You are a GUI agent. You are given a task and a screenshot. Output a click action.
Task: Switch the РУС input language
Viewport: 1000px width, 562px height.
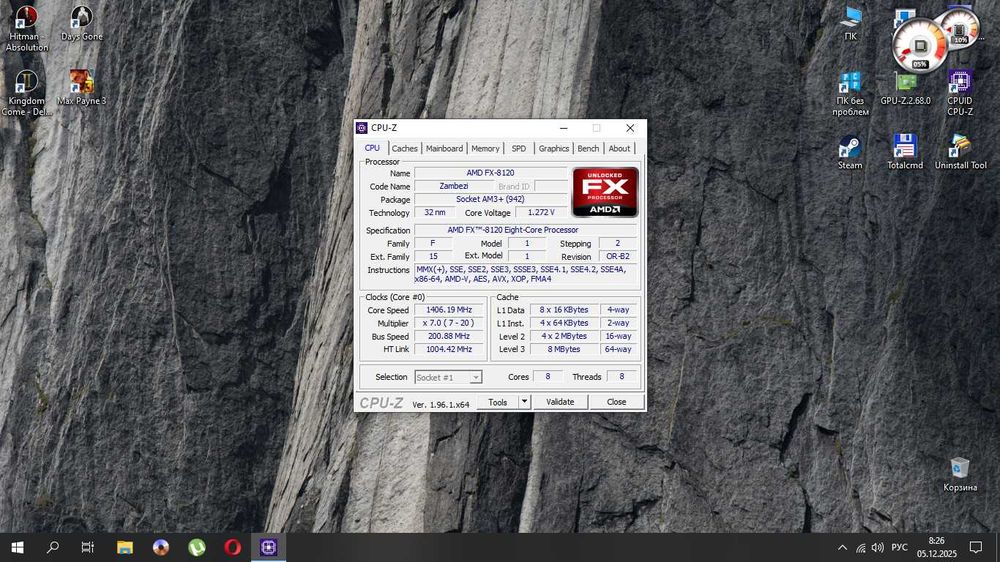pyautogui.click(x=899, y=548)
